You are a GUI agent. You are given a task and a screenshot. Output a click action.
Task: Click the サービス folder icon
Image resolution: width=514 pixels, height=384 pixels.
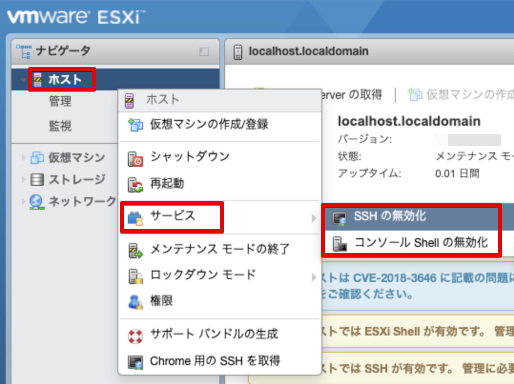pyautogui.click(x=135, y=218)
